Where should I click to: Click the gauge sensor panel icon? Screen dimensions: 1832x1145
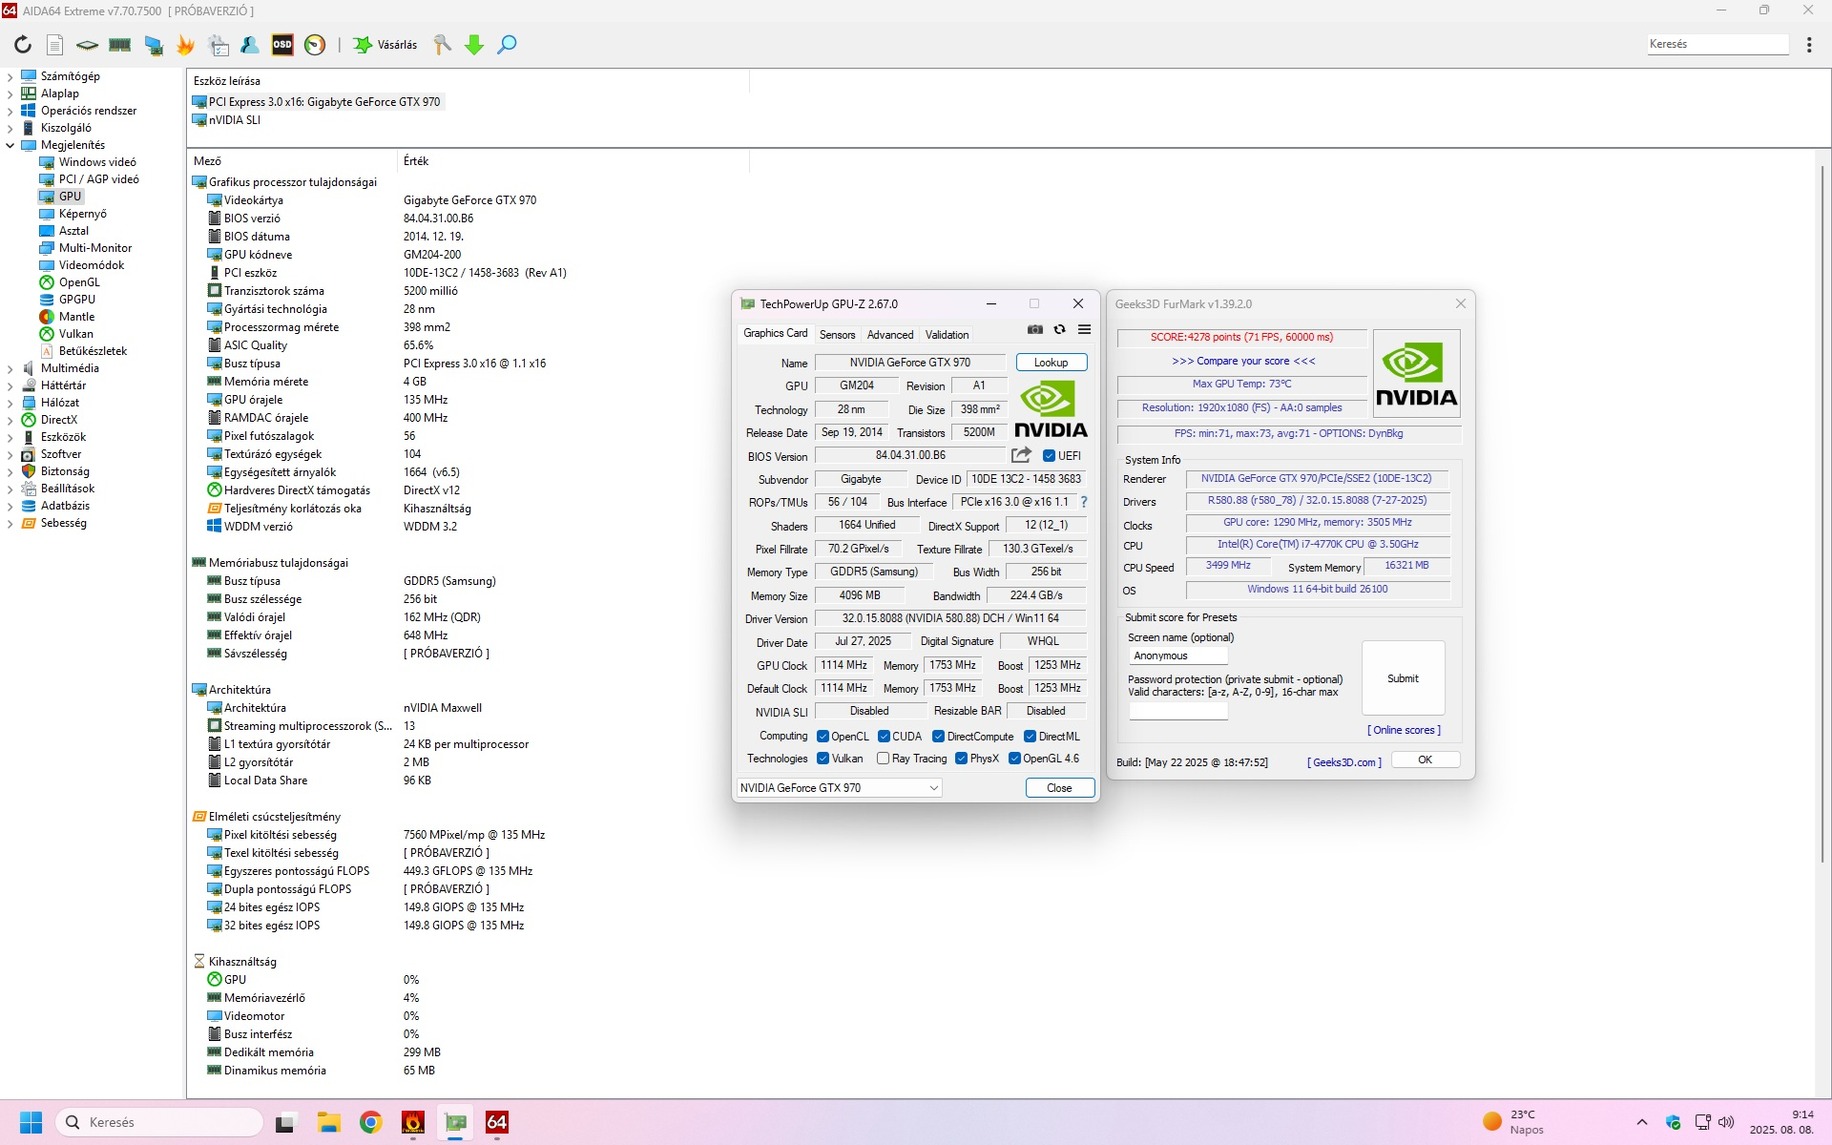[x=315, y=45]
